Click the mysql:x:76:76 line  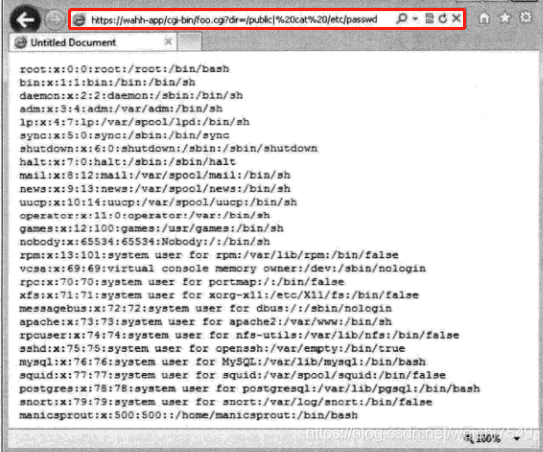tap(222, 362)
